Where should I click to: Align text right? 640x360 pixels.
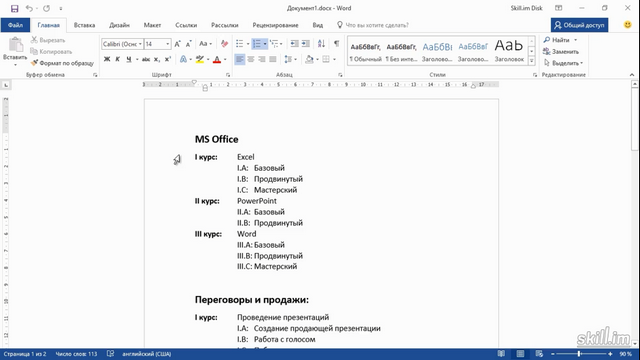coord(262,60)
